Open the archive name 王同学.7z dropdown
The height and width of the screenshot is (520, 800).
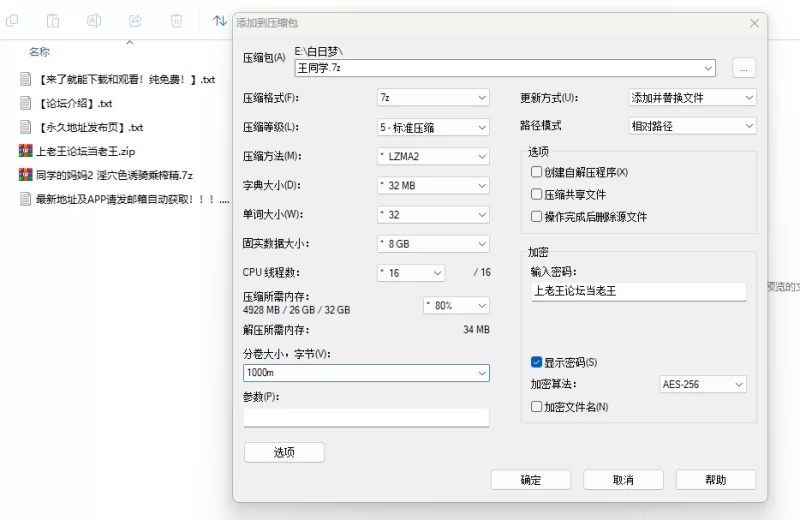click(x=708, y=68)
